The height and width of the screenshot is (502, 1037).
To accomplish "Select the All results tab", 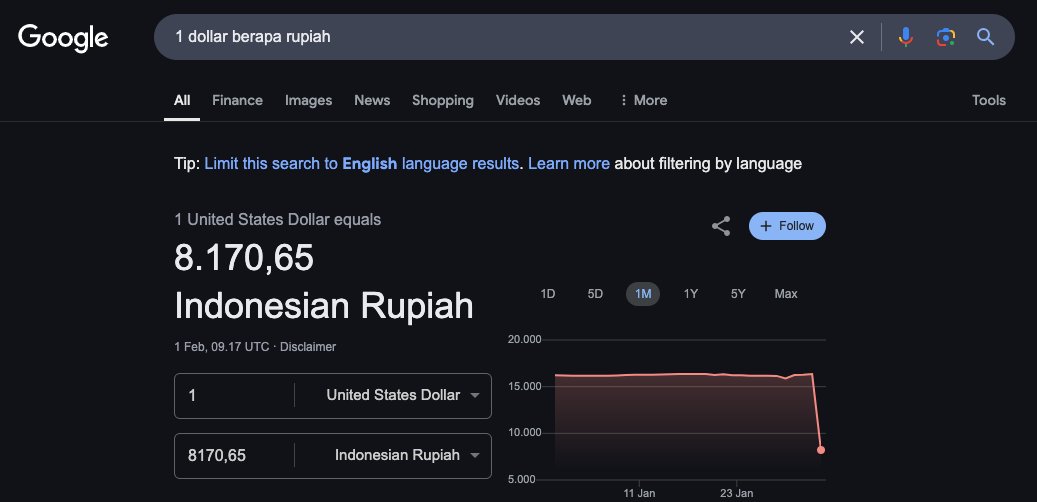I will point(182,101).
